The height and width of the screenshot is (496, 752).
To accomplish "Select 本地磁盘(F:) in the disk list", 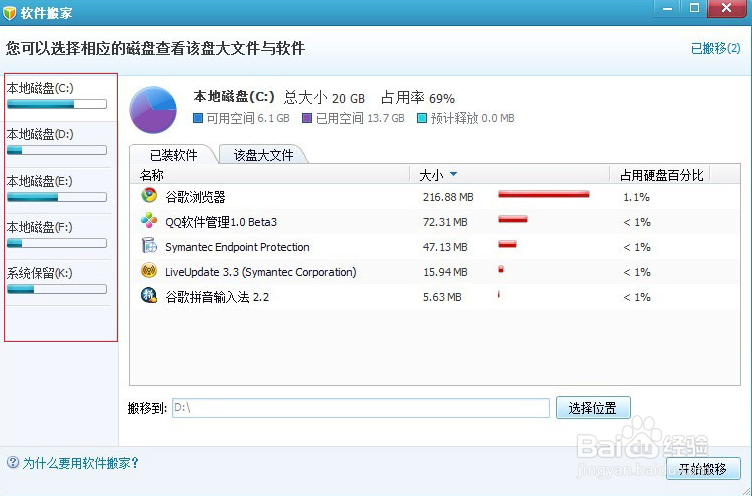I will click(x=57, y=235).
